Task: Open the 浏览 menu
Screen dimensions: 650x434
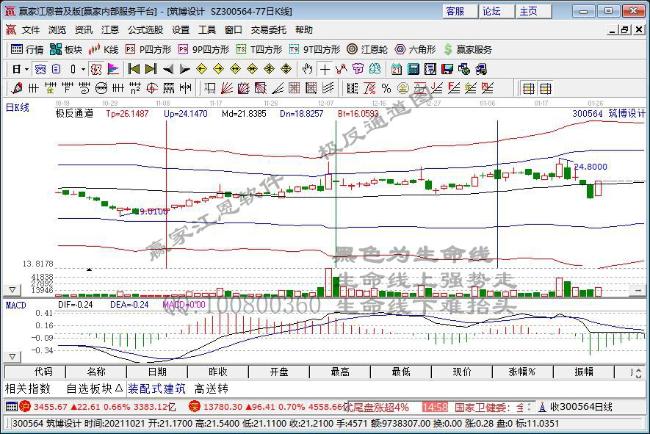Action: tap(57, 30)
